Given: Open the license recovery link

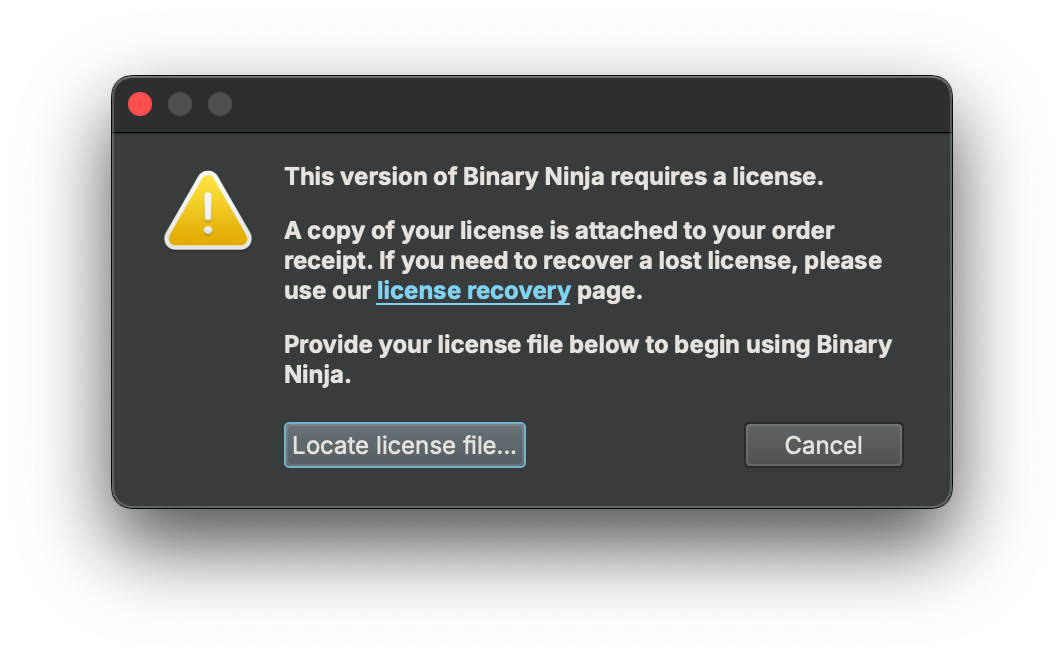Looking at the screenshot, I should tap(473, 291).
